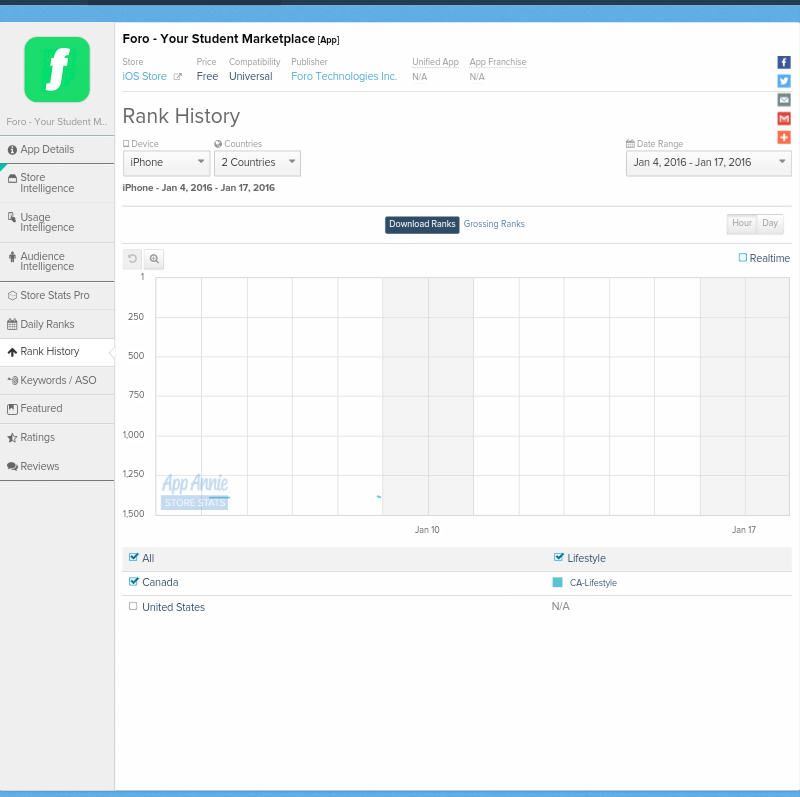Click the magnifier zoom chart icon
The image size is (800, 797).
point(154,259)
